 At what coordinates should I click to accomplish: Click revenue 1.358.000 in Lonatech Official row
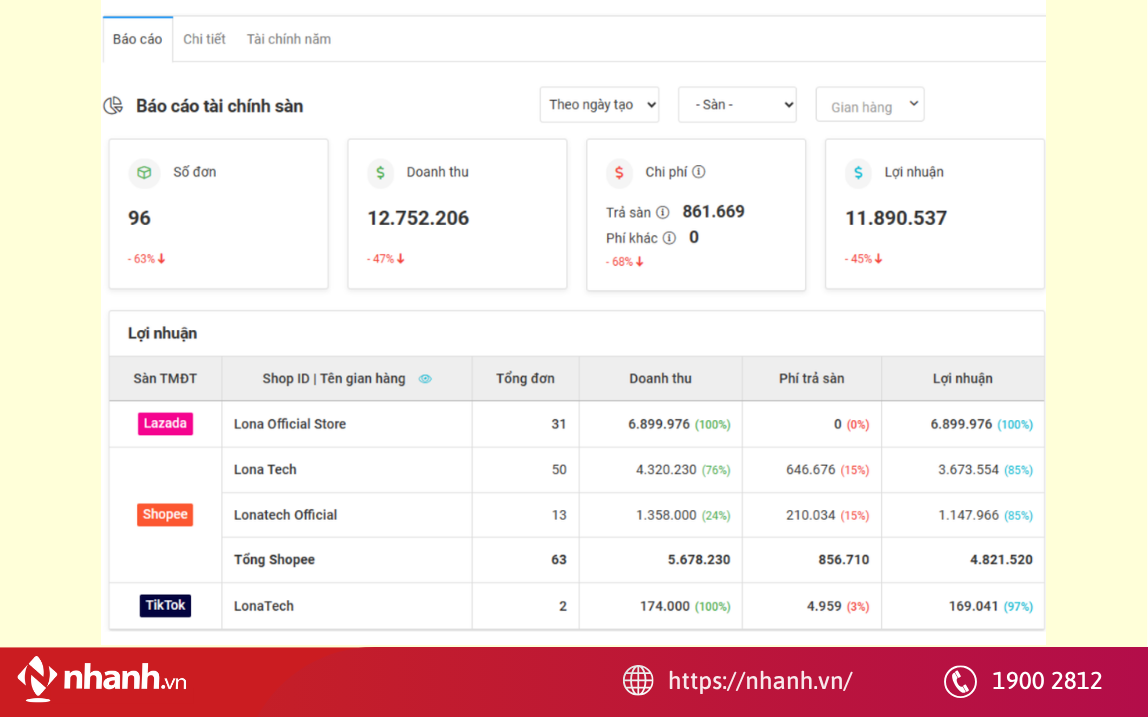click(x=666, y=515)
